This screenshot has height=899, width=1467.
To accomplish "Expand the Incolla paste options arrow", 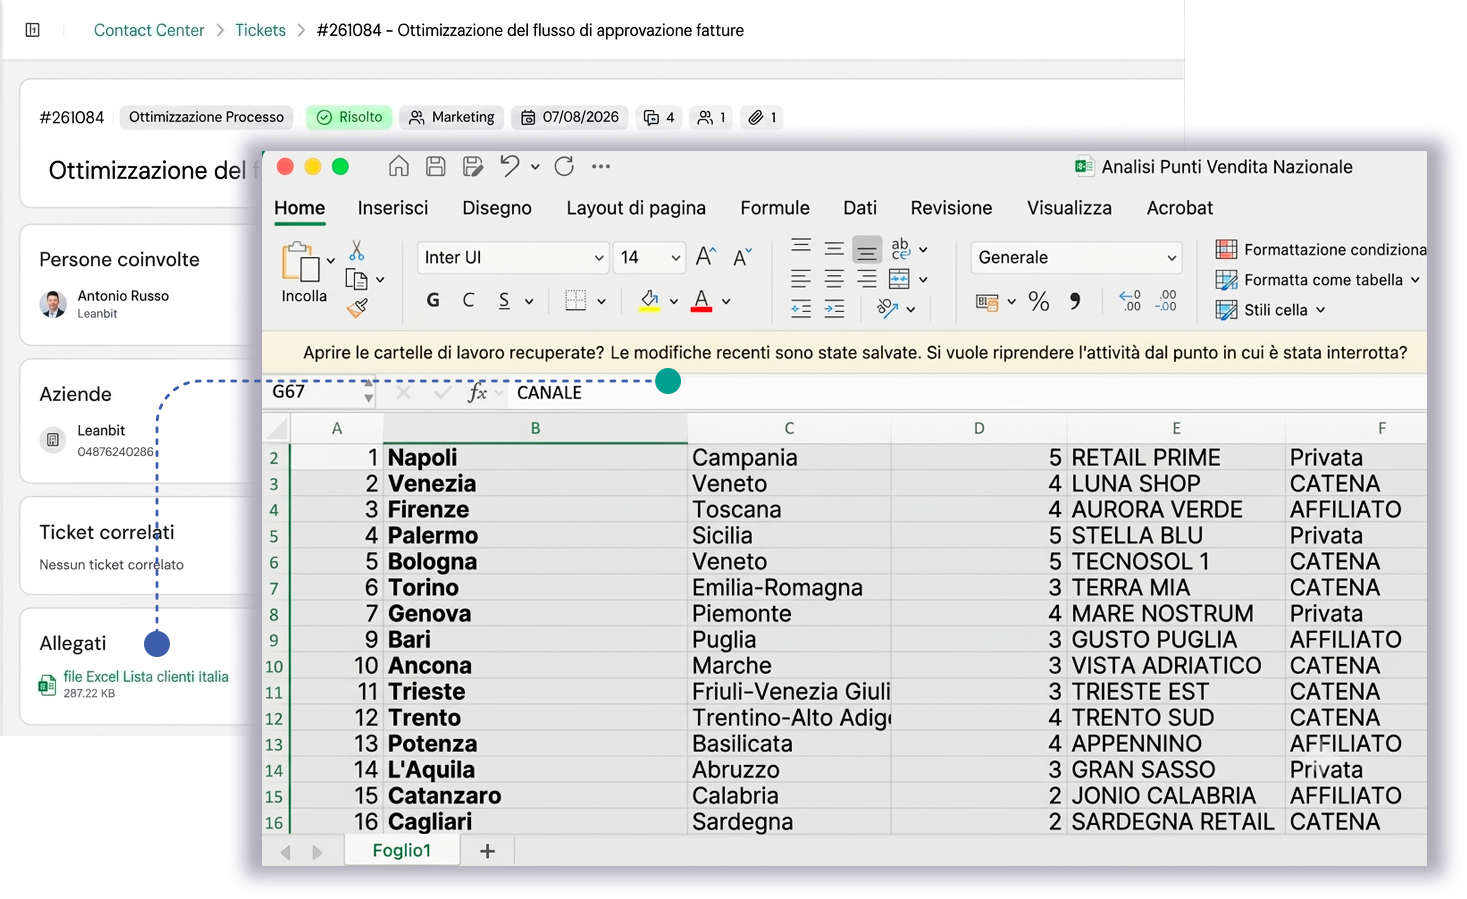I will 330,261.
